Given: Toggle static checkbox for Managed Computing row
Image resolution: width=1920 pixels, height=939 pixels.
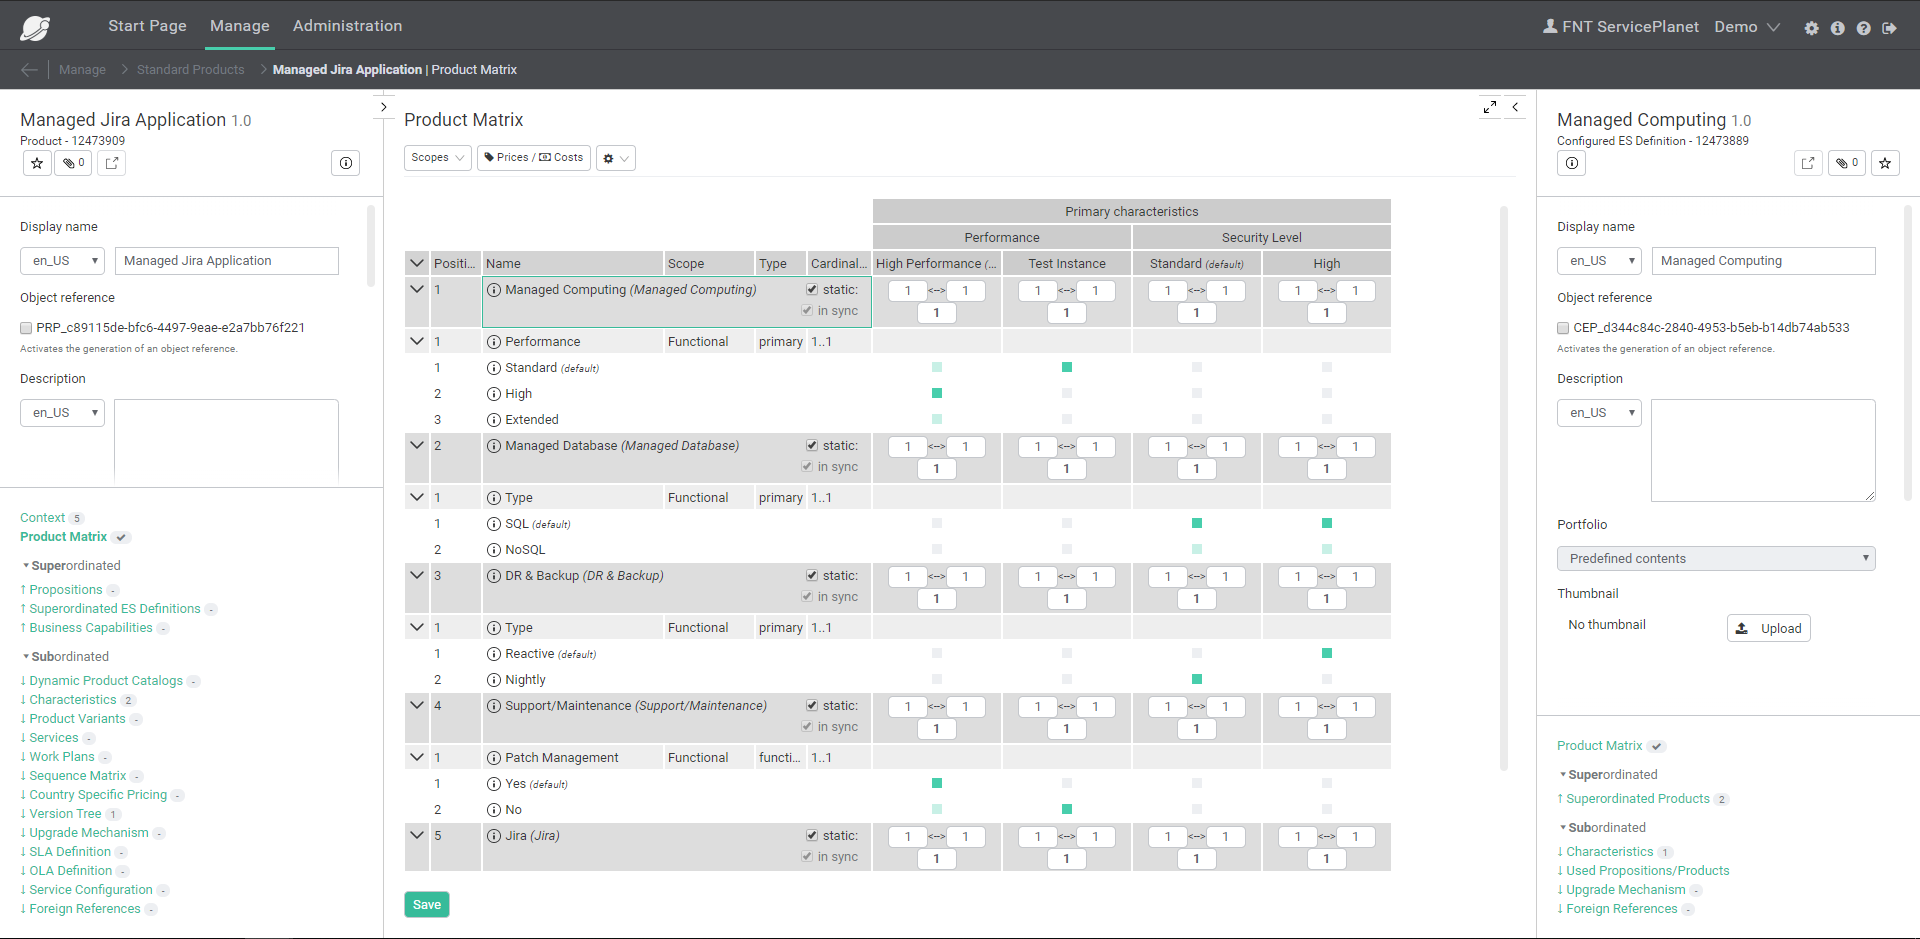Looking at the screenshot, I should pyautogui.click(x=812, y=290).
